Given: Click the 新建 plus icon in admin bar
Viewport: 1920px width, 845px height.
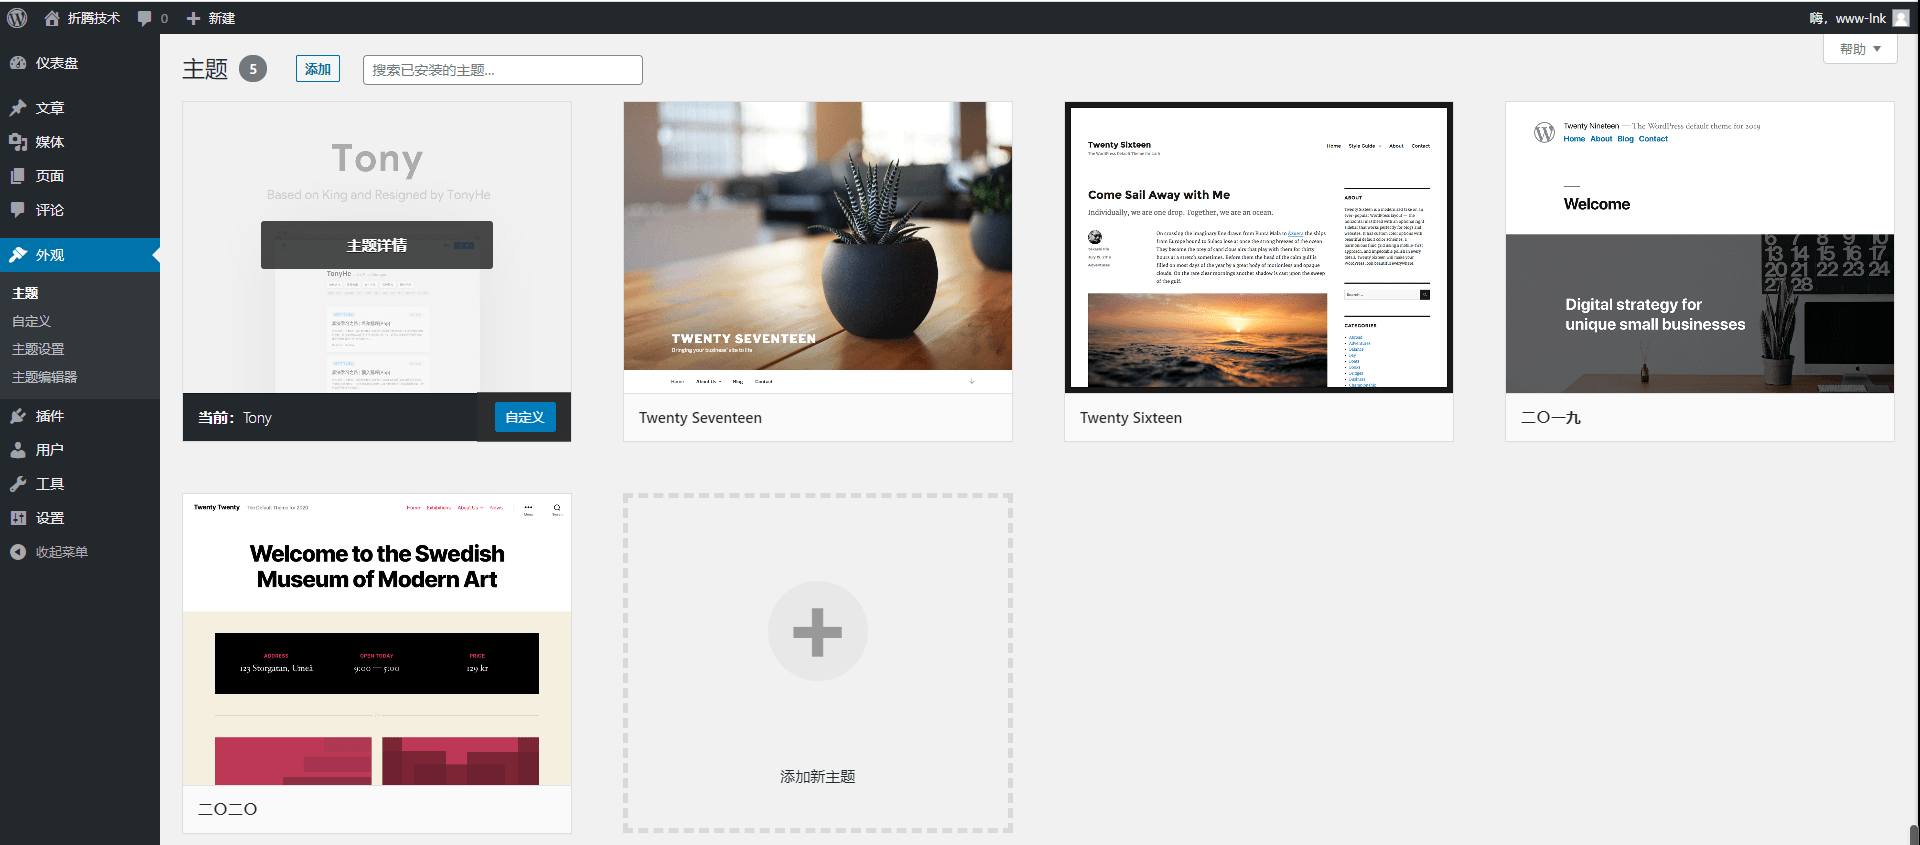Looking at the screenshot, I should [194, 18].
